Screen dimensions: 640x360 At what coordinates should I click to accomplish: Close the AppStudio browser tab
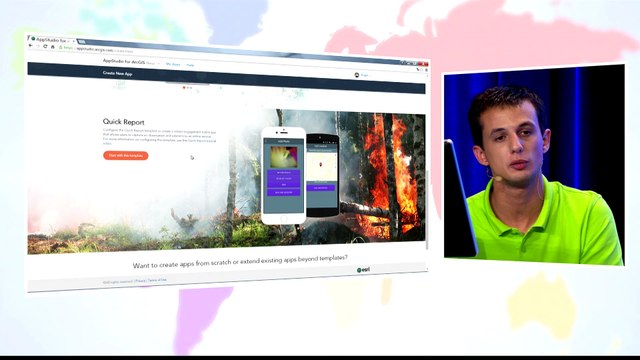(x=73, y=41)
